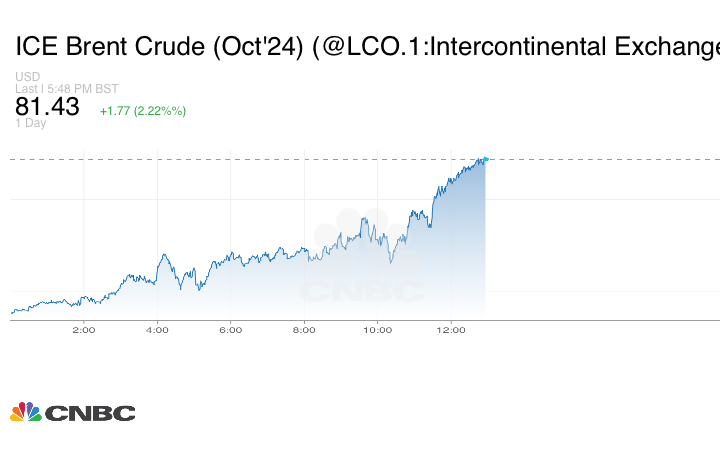Click the 8:00 time axis label
The width and height of the screenshot is (720, 450).
click(x=304, y=329)
